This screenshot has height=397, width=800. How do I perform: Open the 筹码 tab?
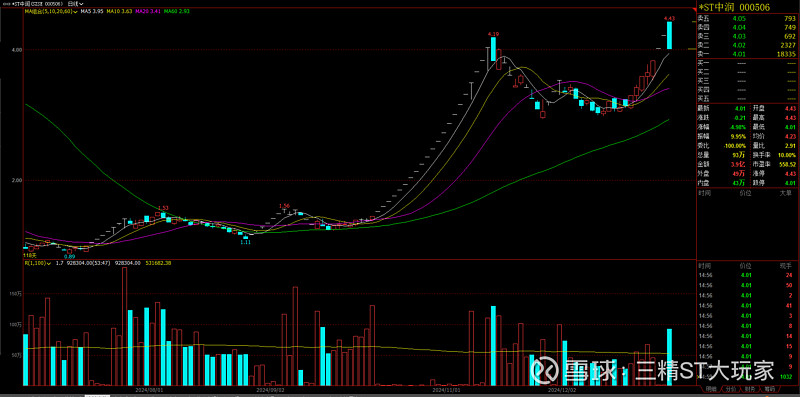(x=769, y=389)
